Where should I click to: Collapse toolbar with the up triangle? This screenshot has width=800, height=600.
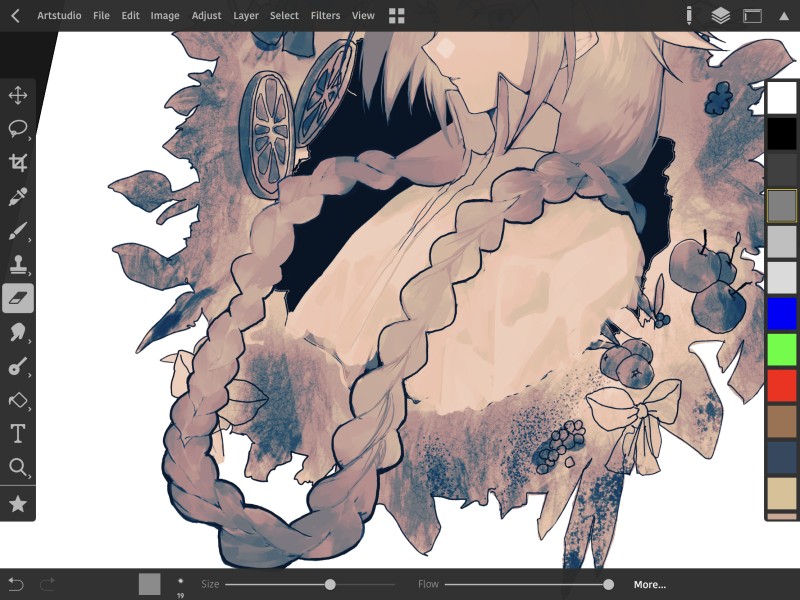784,16
